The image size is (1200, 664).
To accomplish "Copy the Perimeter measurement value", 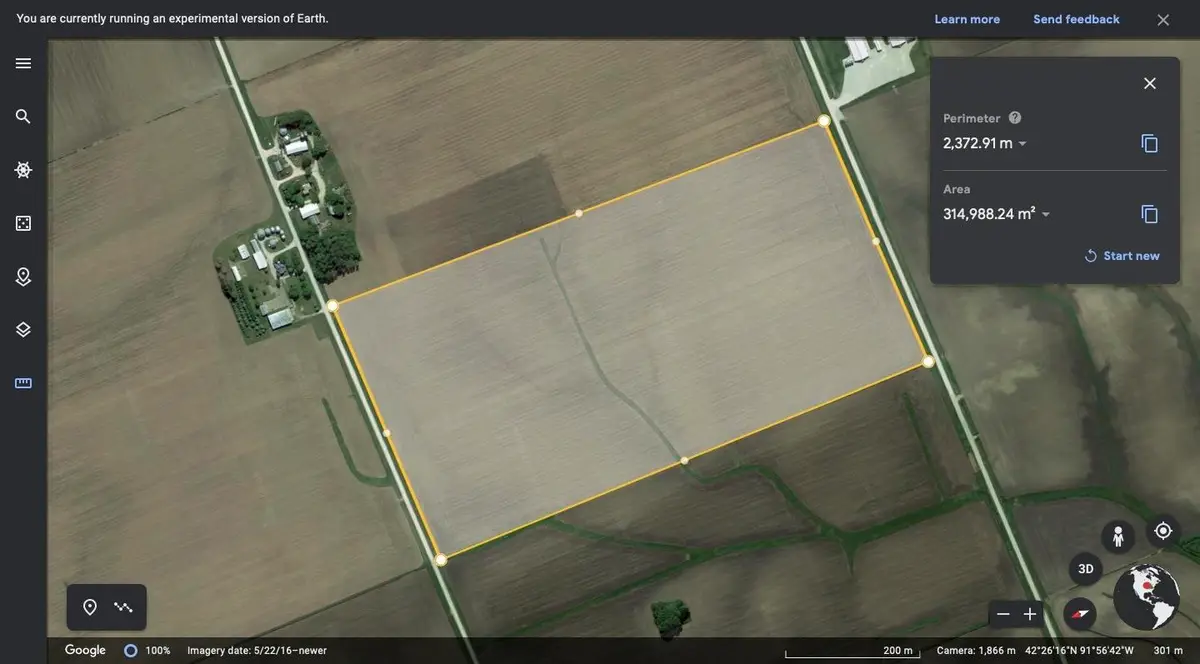I will [1149, 142].
